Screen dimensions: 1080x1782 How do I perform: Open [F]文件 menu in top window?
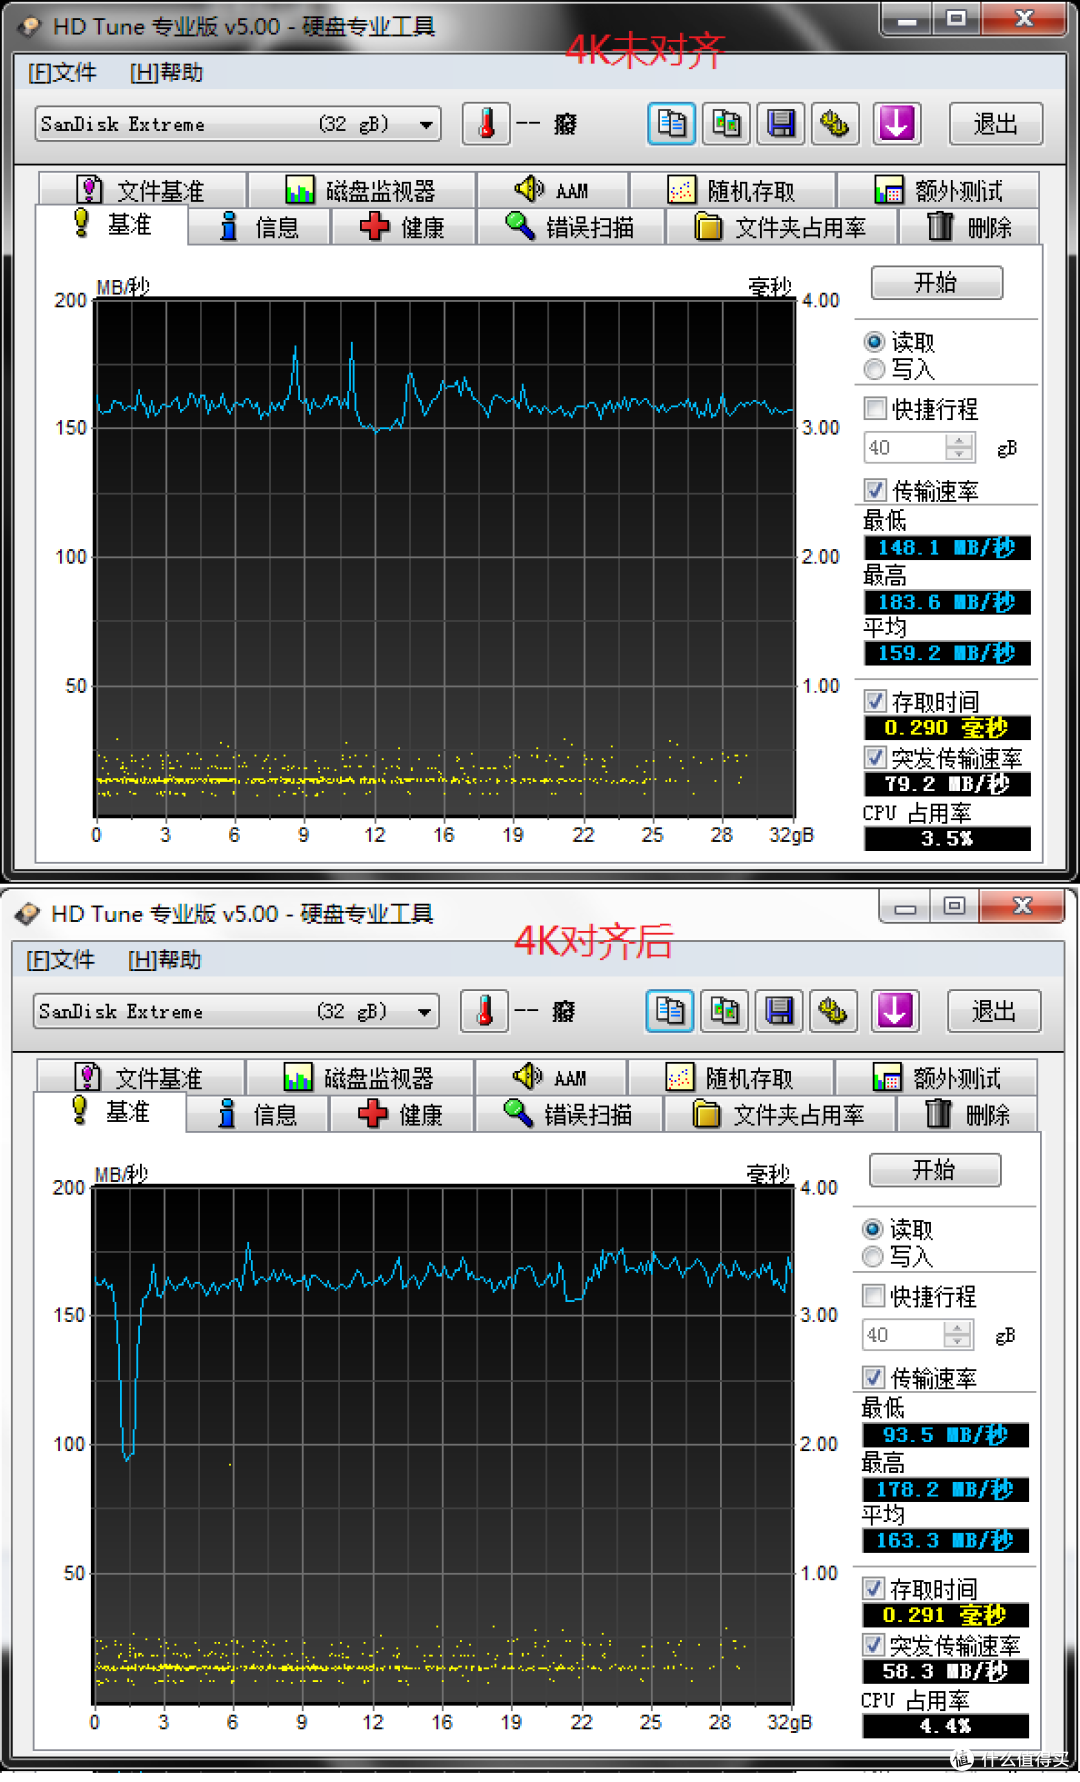pos(62,72)
